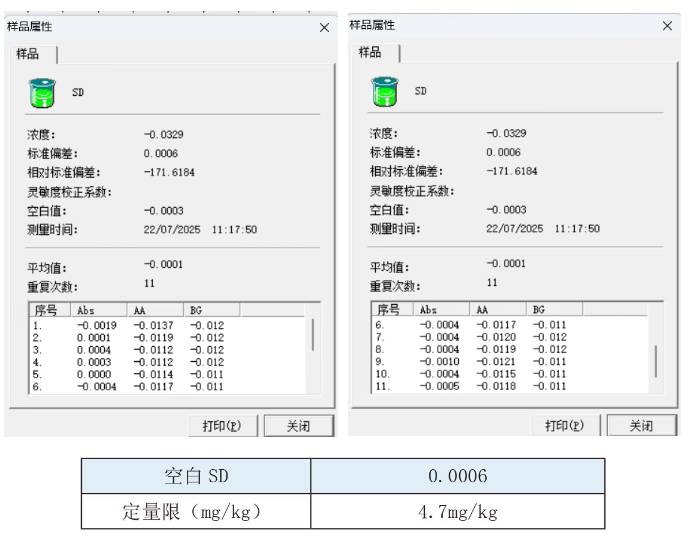Click 重复次数 value 11 in left dialog
This screenshot has height=537, width=692.
[x=149, y=283]
